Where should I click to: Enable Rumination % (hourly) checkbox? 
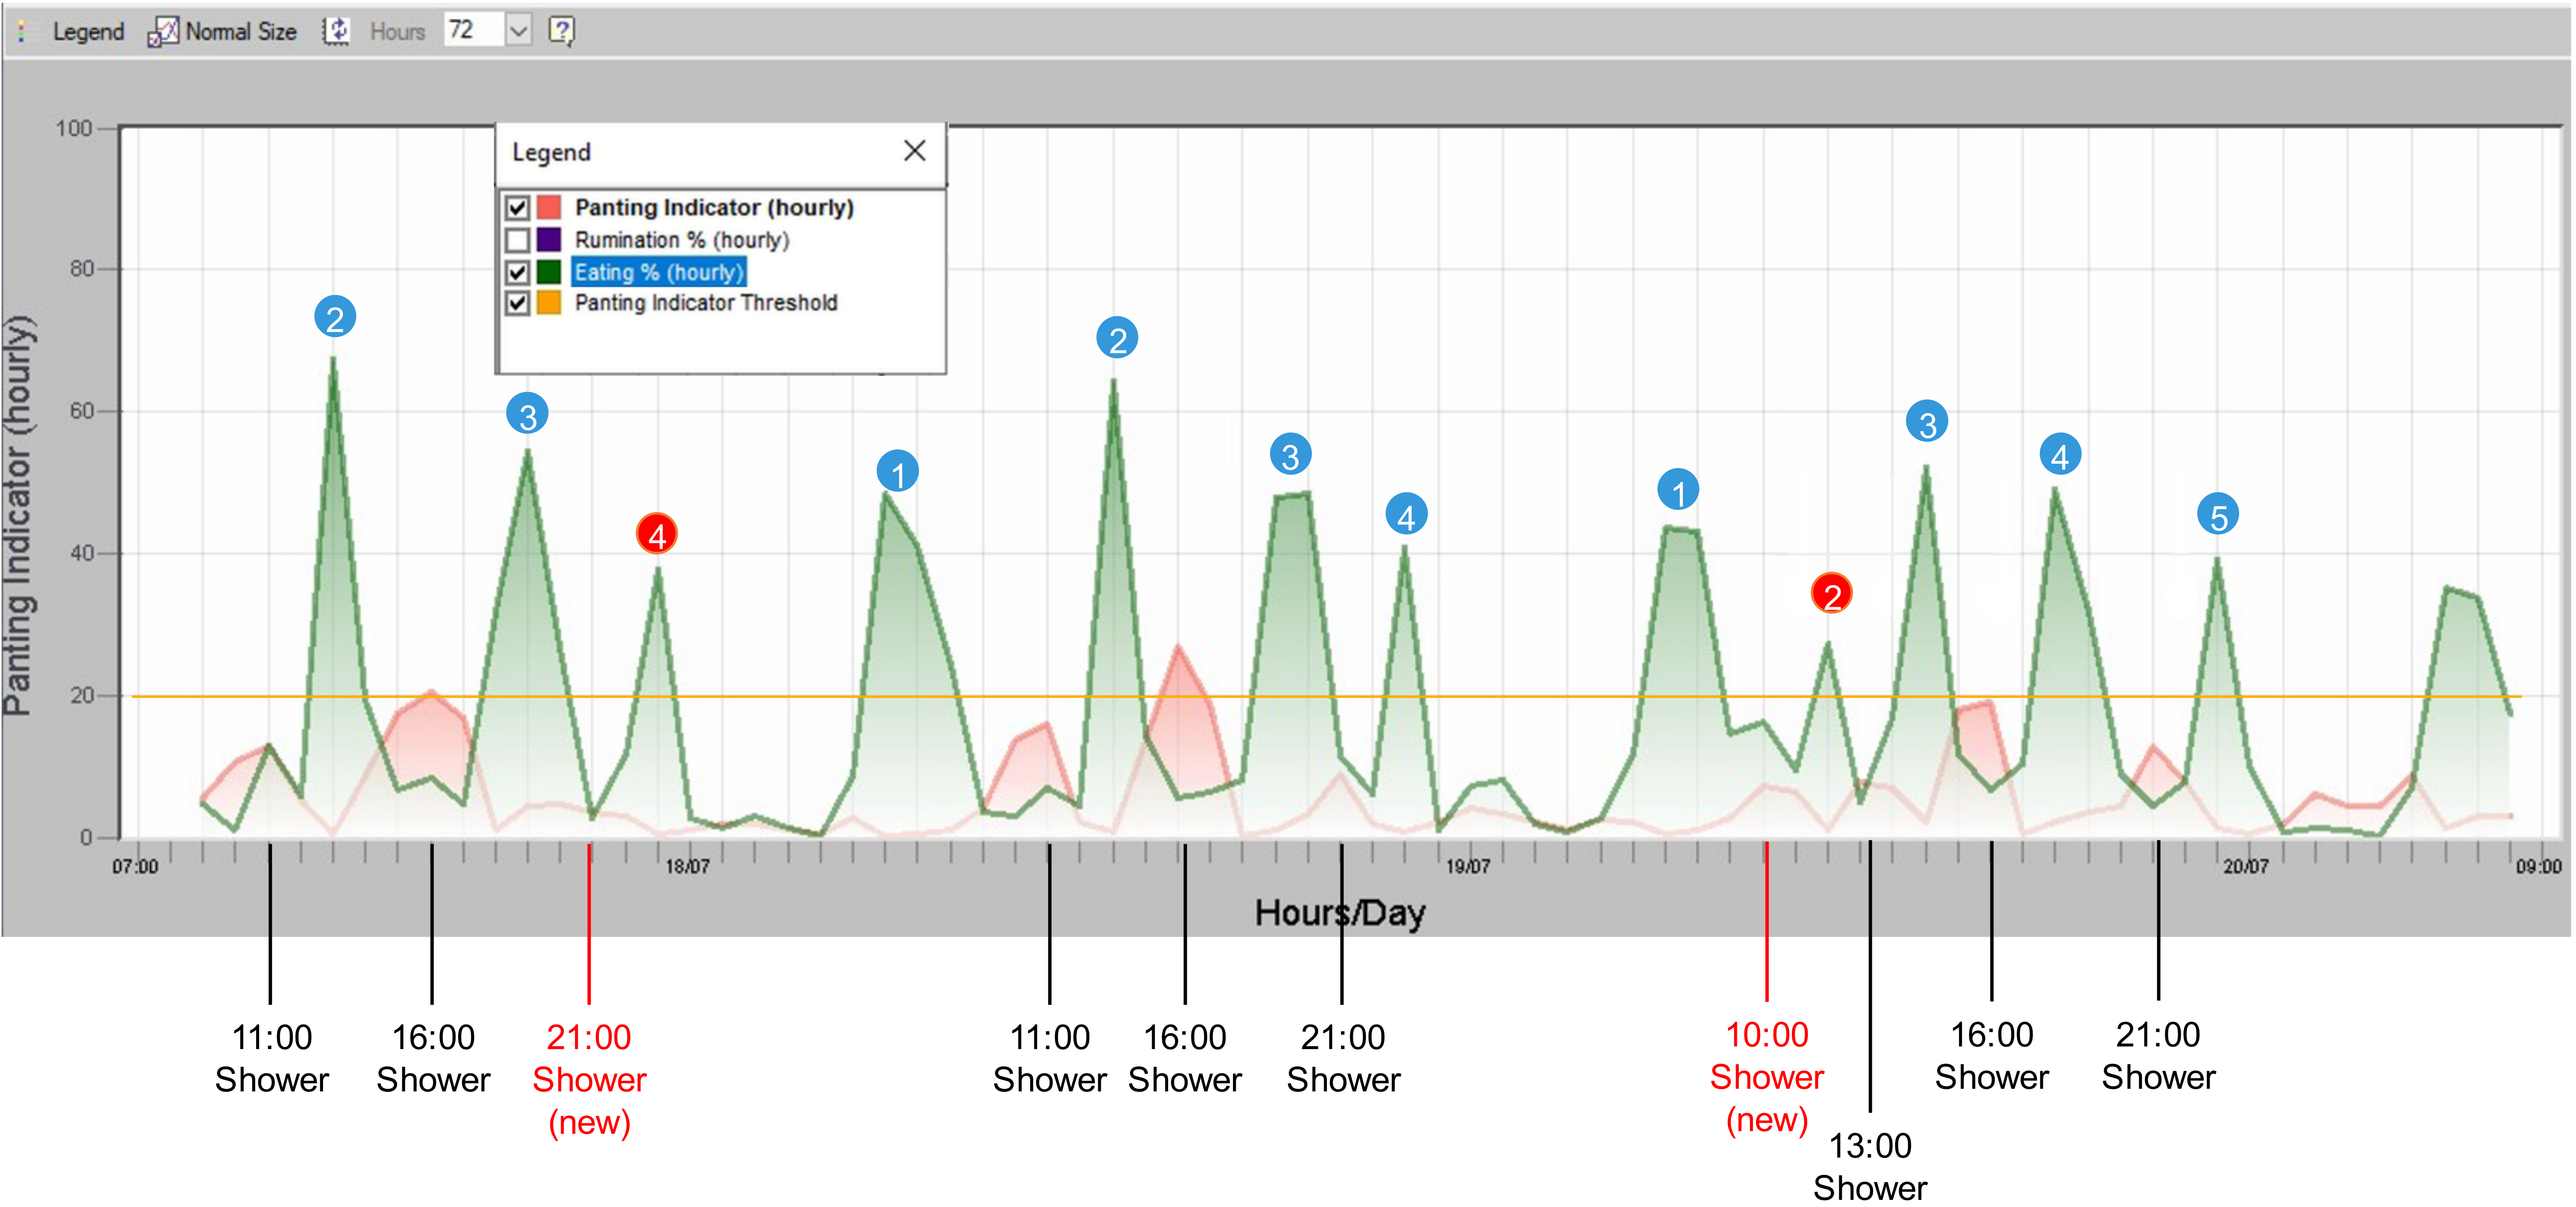[x=517, y=240]
